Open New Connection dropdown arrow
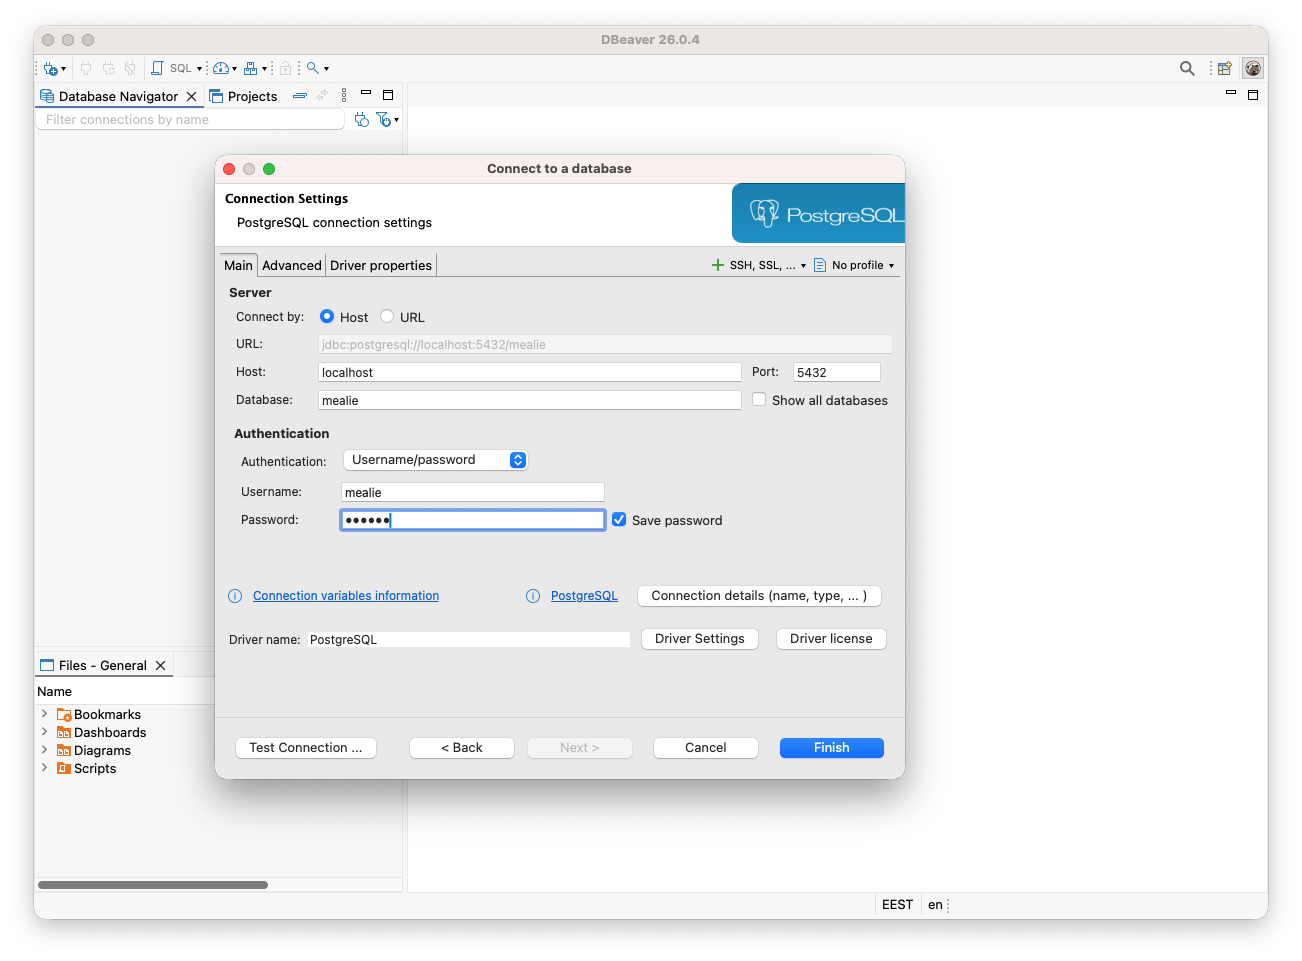The image size is (1302, 961). click(x=63, y=69)
